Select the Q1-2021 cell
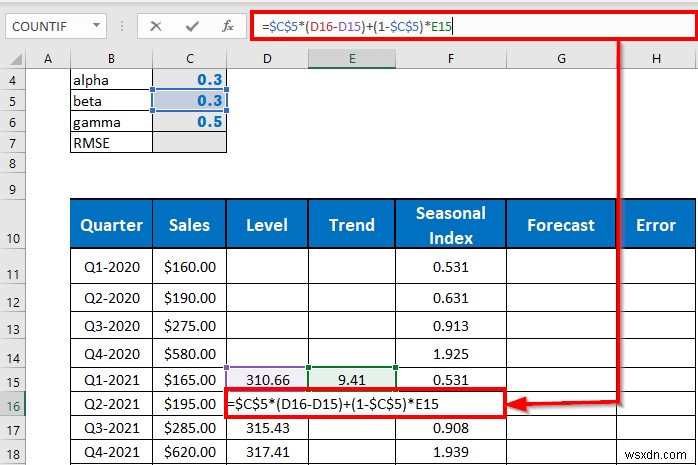Viewport: 698px width, 465px height. [111, 380]
